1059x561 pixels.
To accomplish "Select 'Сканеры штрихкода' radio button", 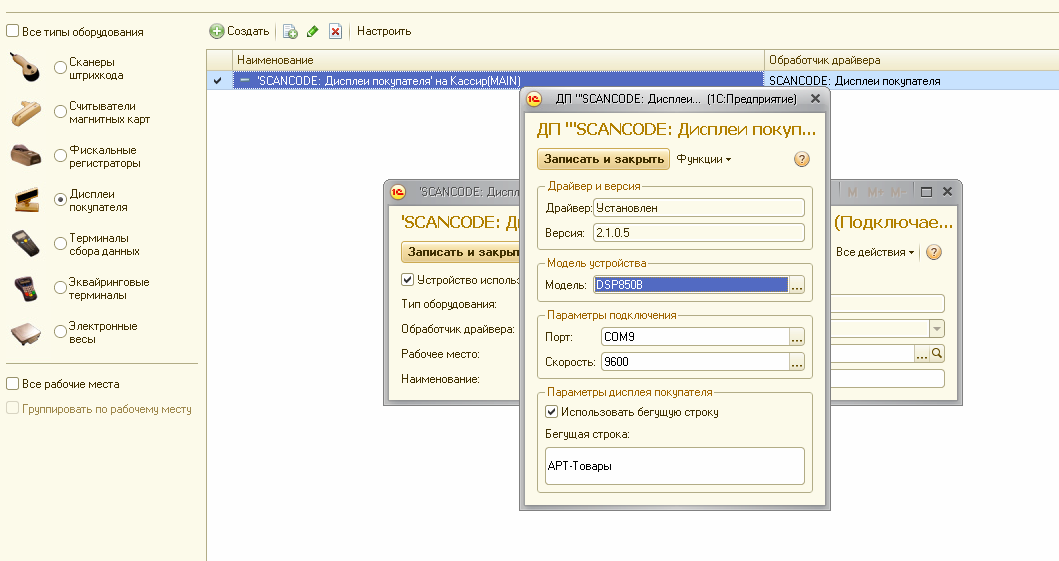I will [x=61, y=68].
